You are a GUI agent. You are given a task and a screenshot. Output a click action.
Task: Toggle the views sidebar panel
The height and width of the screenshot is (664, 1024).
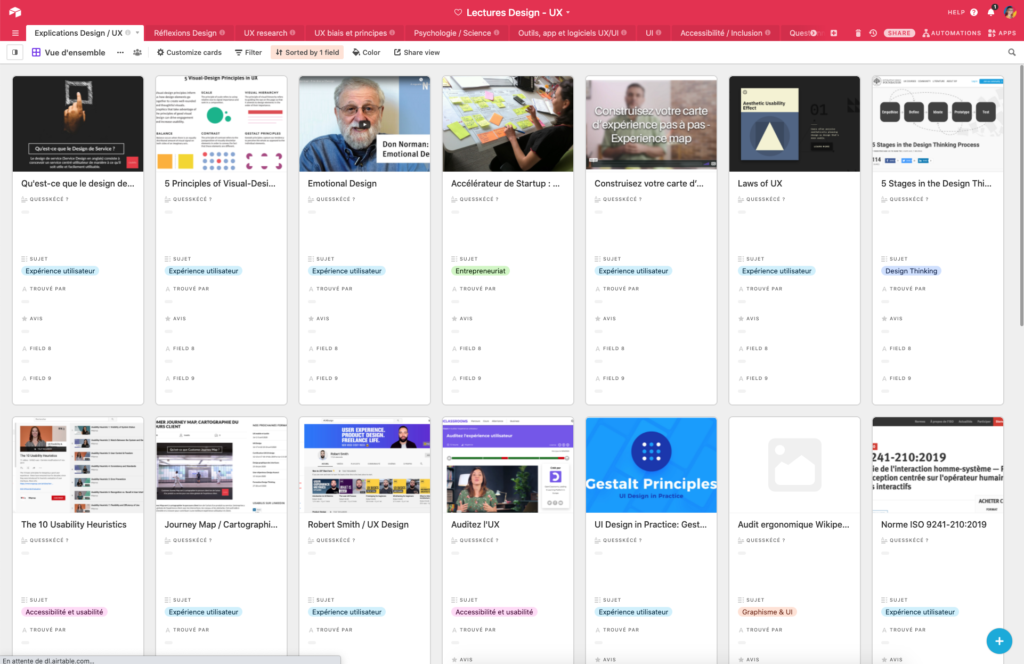[14, 52]
